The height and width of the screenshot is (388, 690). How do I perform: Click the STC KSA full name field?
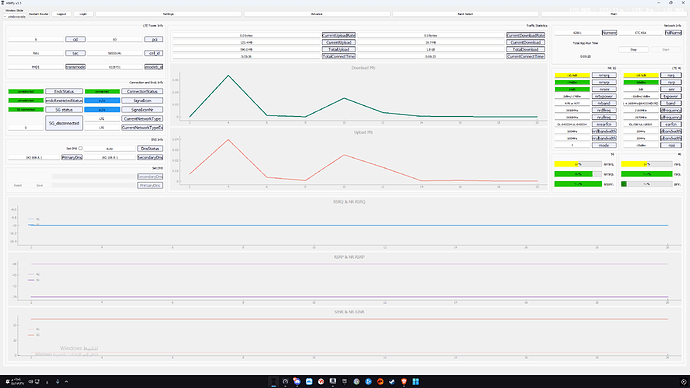coord(641,33)
